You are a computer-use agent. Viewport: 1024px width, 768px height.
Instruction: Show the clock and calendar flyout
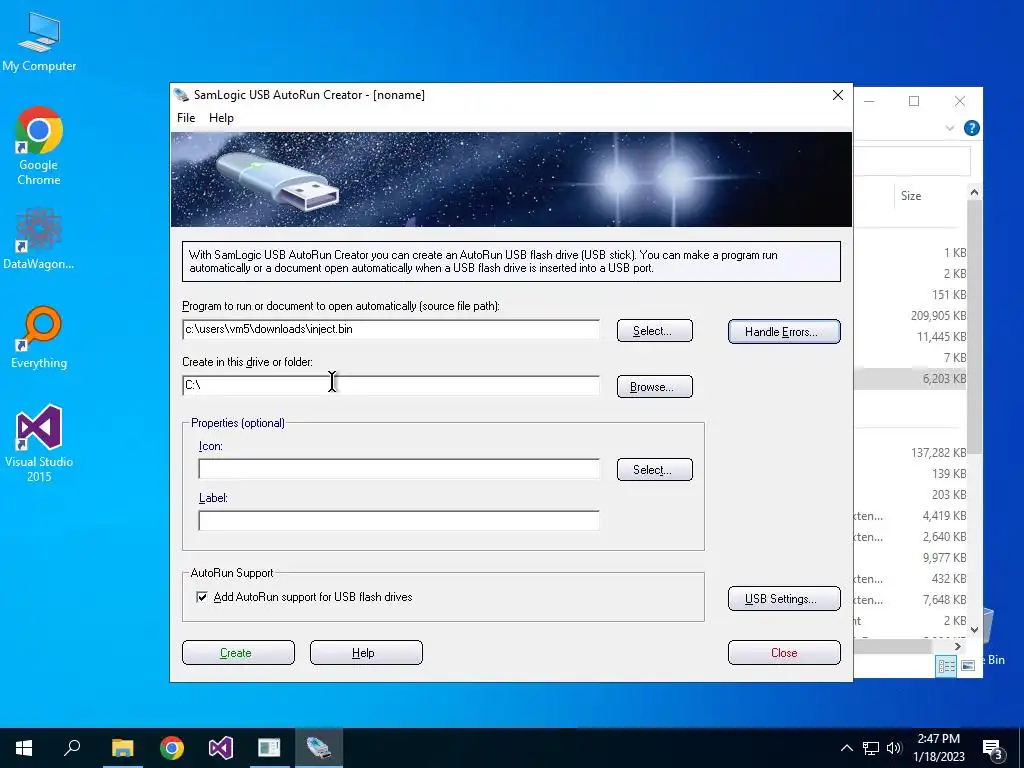[938, 748]
